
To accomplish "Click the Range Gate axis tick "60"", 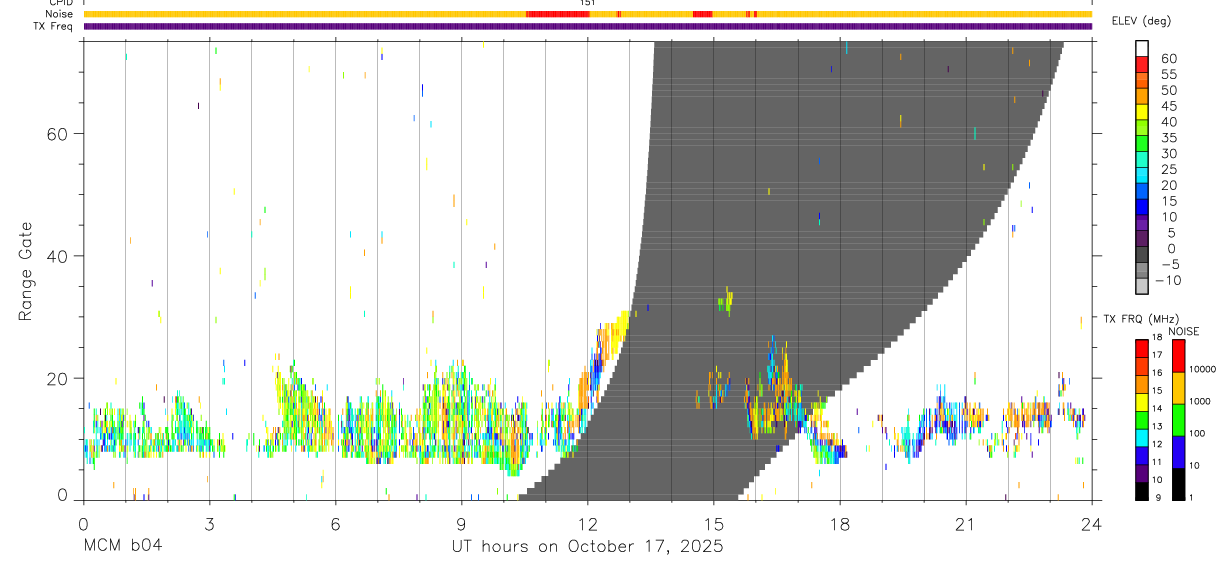I will (58, 133).
